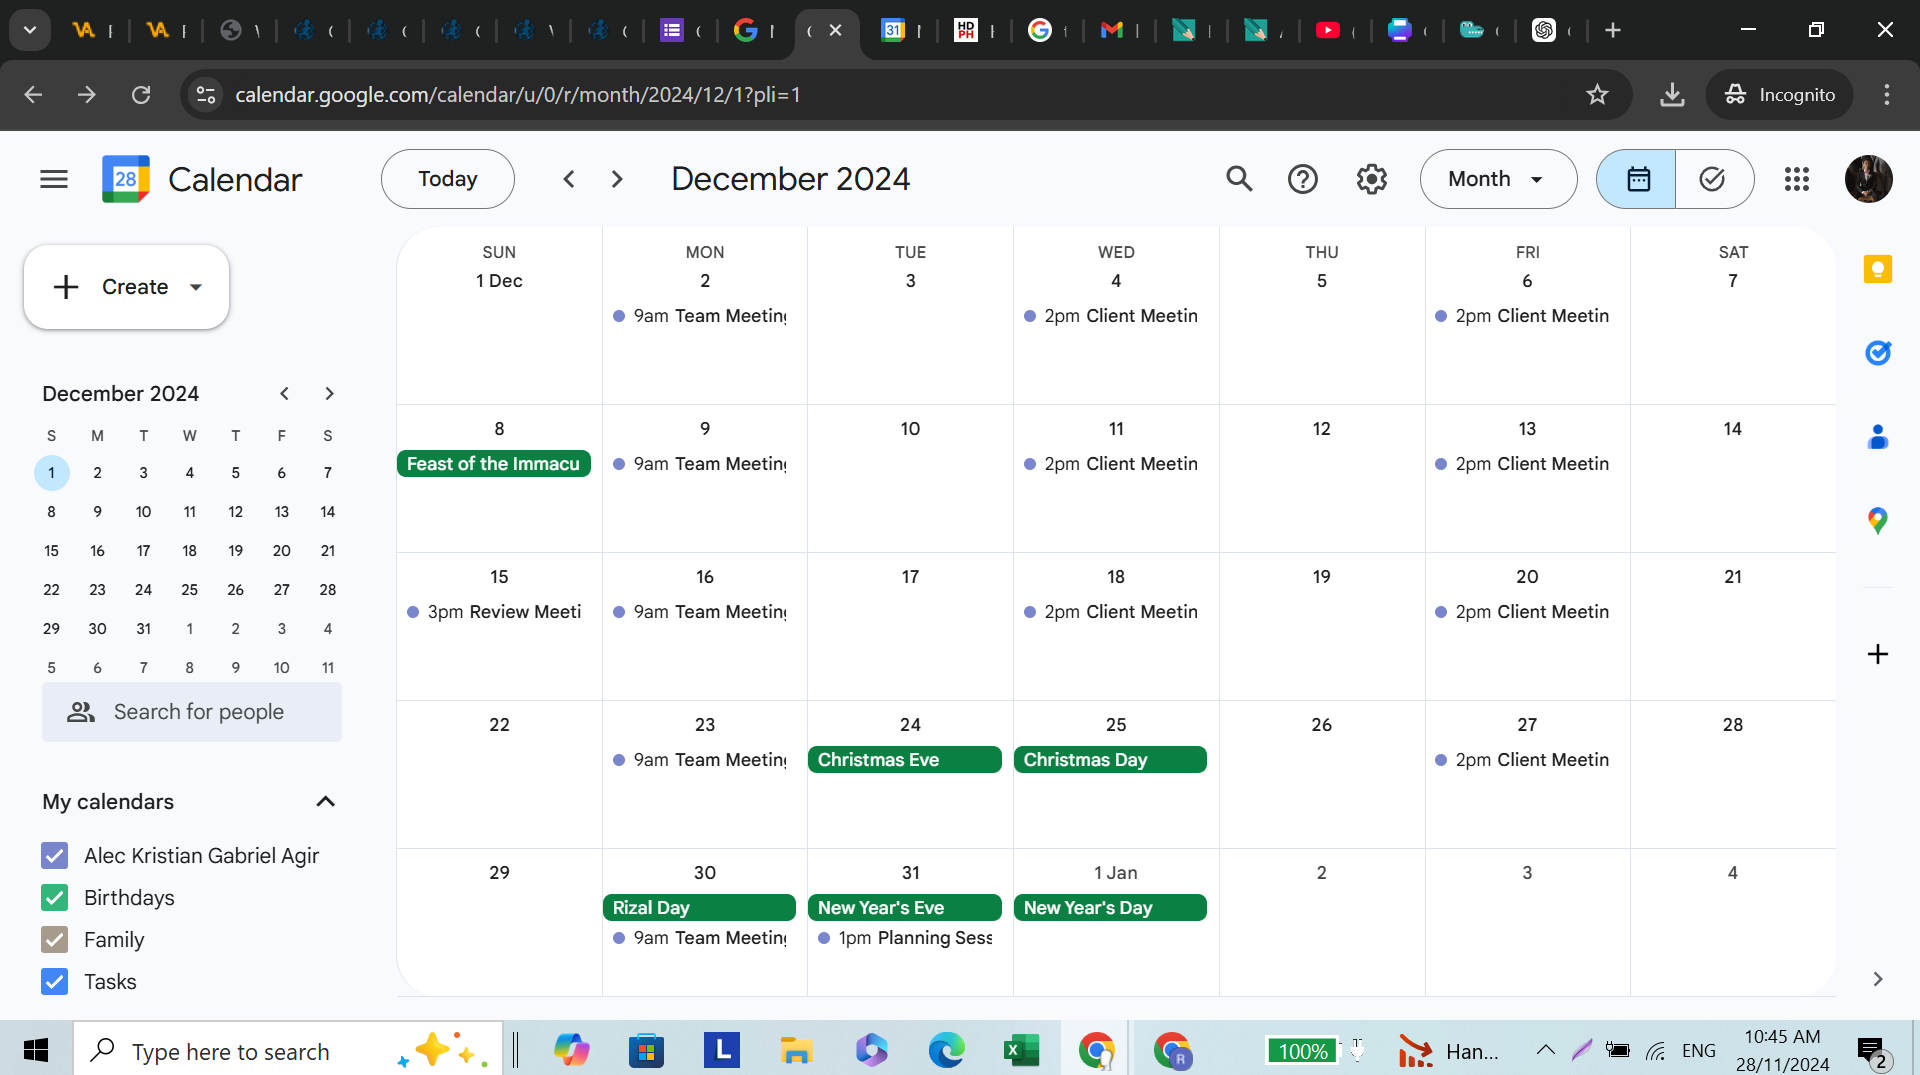Open the Month view dropdown

tap(1498, 179)
